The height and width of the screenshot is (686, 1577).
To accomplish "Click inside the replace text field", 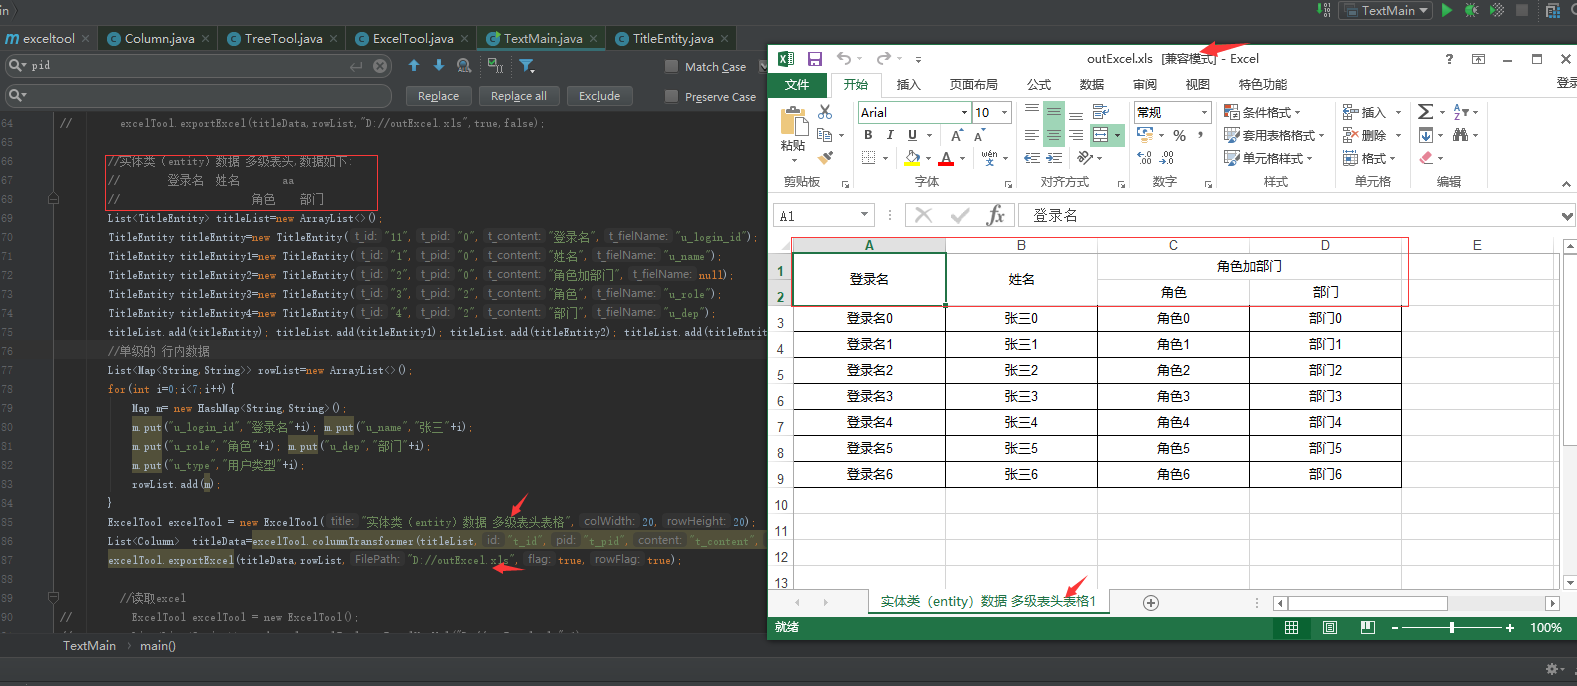I will pos(197,95).
